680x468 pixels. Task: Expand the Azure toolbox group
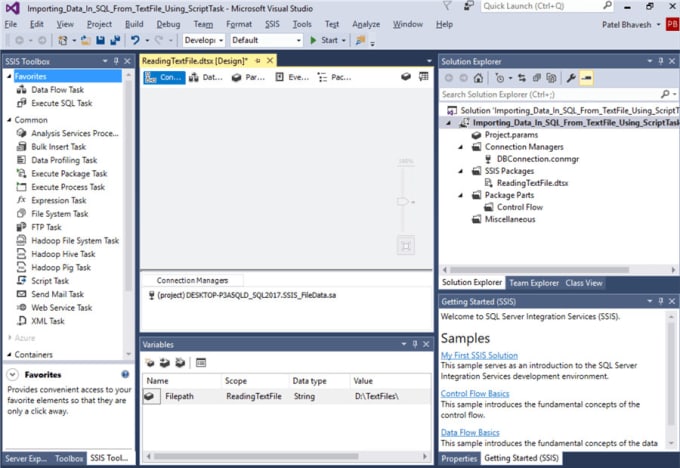click(10, 337)
